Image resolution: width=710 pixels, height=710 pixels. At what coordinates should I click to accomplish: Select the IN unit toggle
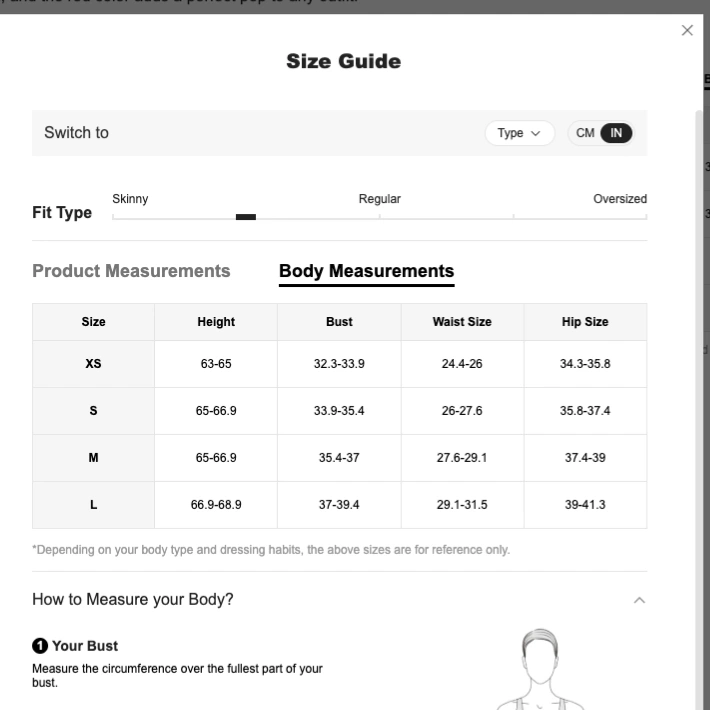click(616, 133)
